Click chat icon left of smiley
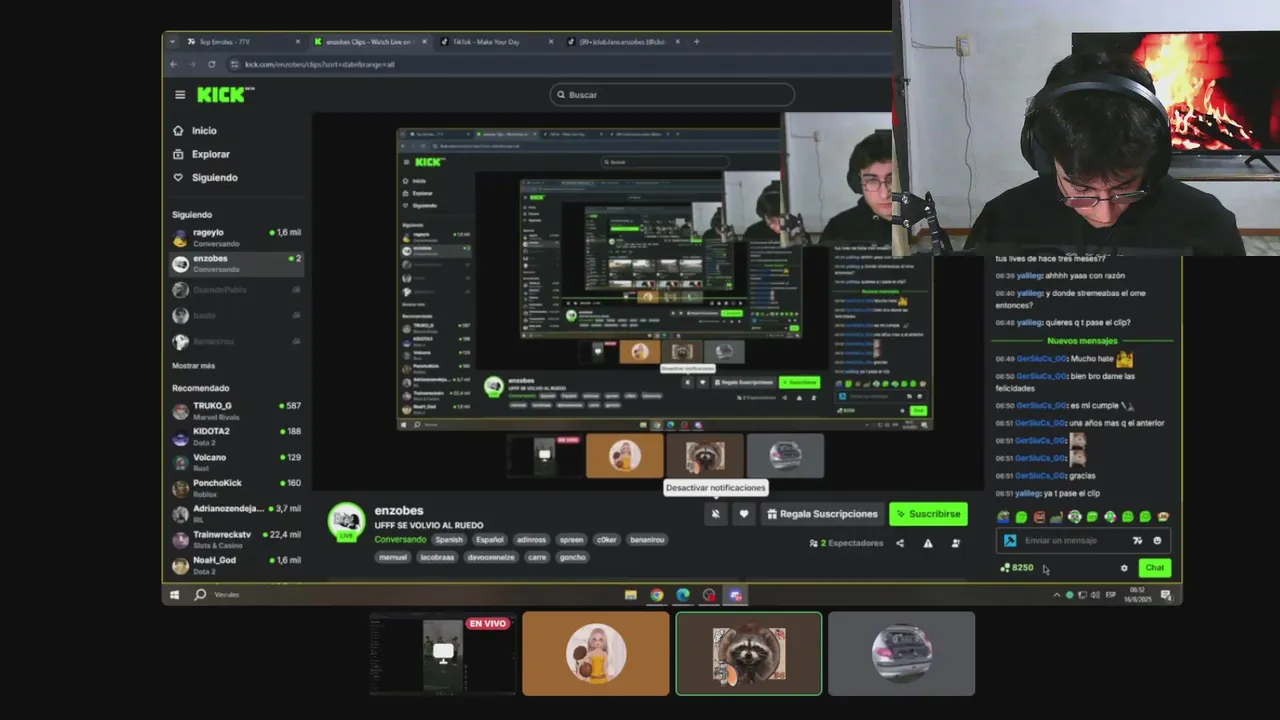 click(1137, 541)
